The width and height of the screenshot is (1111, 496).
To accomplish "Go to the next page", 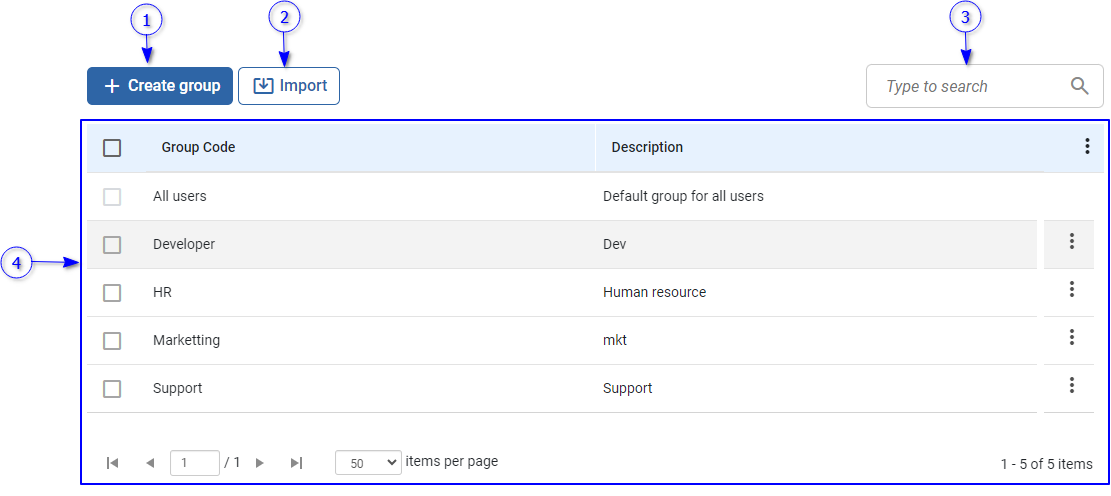I will coord(260,463).
